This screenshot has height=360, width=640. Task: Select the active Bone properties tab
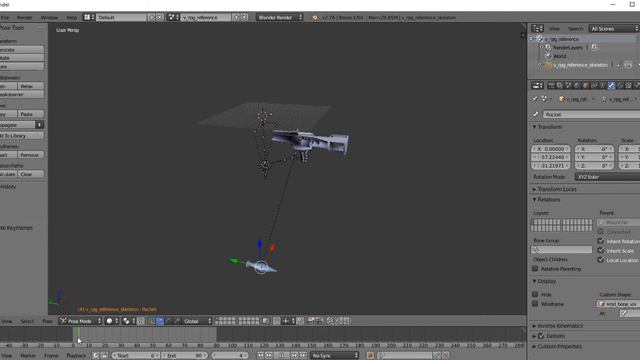(611, 85)
